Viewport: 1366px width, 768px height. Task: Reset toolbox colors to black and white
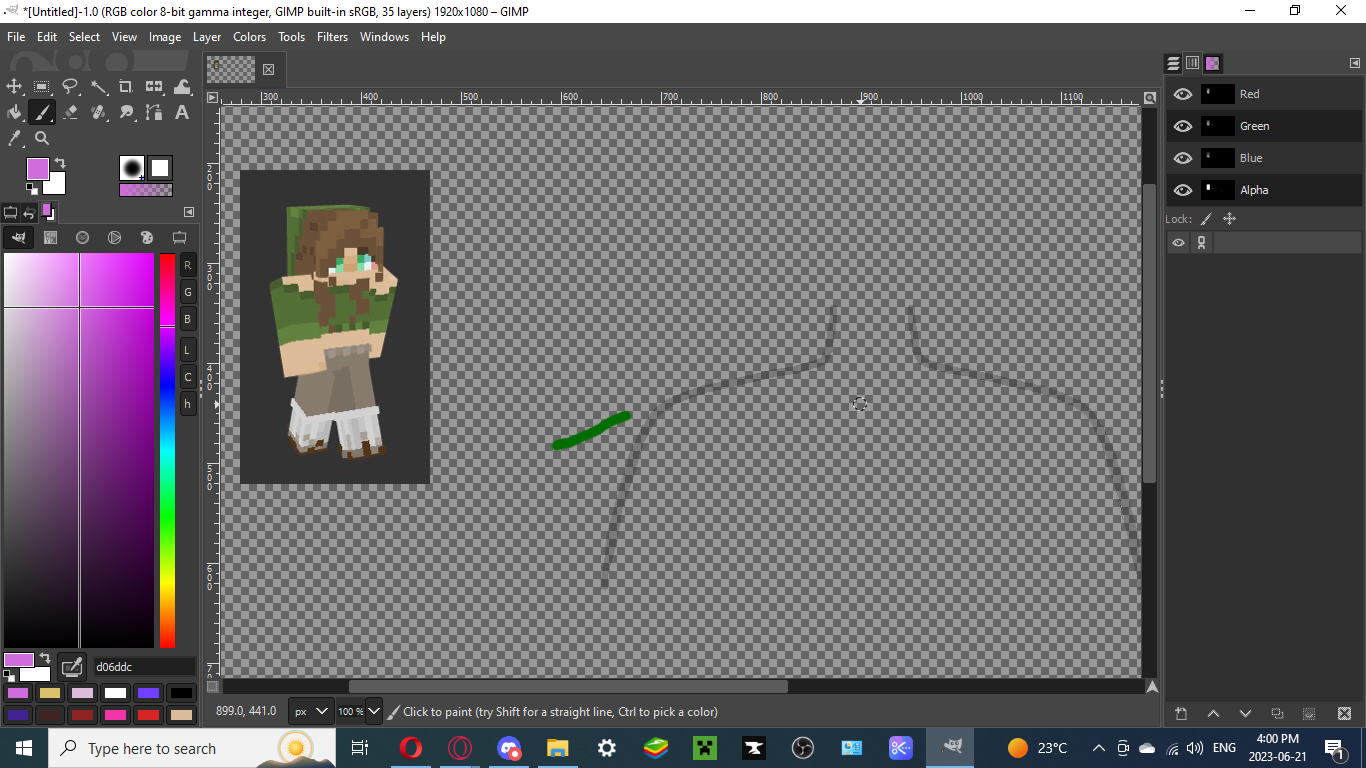(x=32, y=188)
